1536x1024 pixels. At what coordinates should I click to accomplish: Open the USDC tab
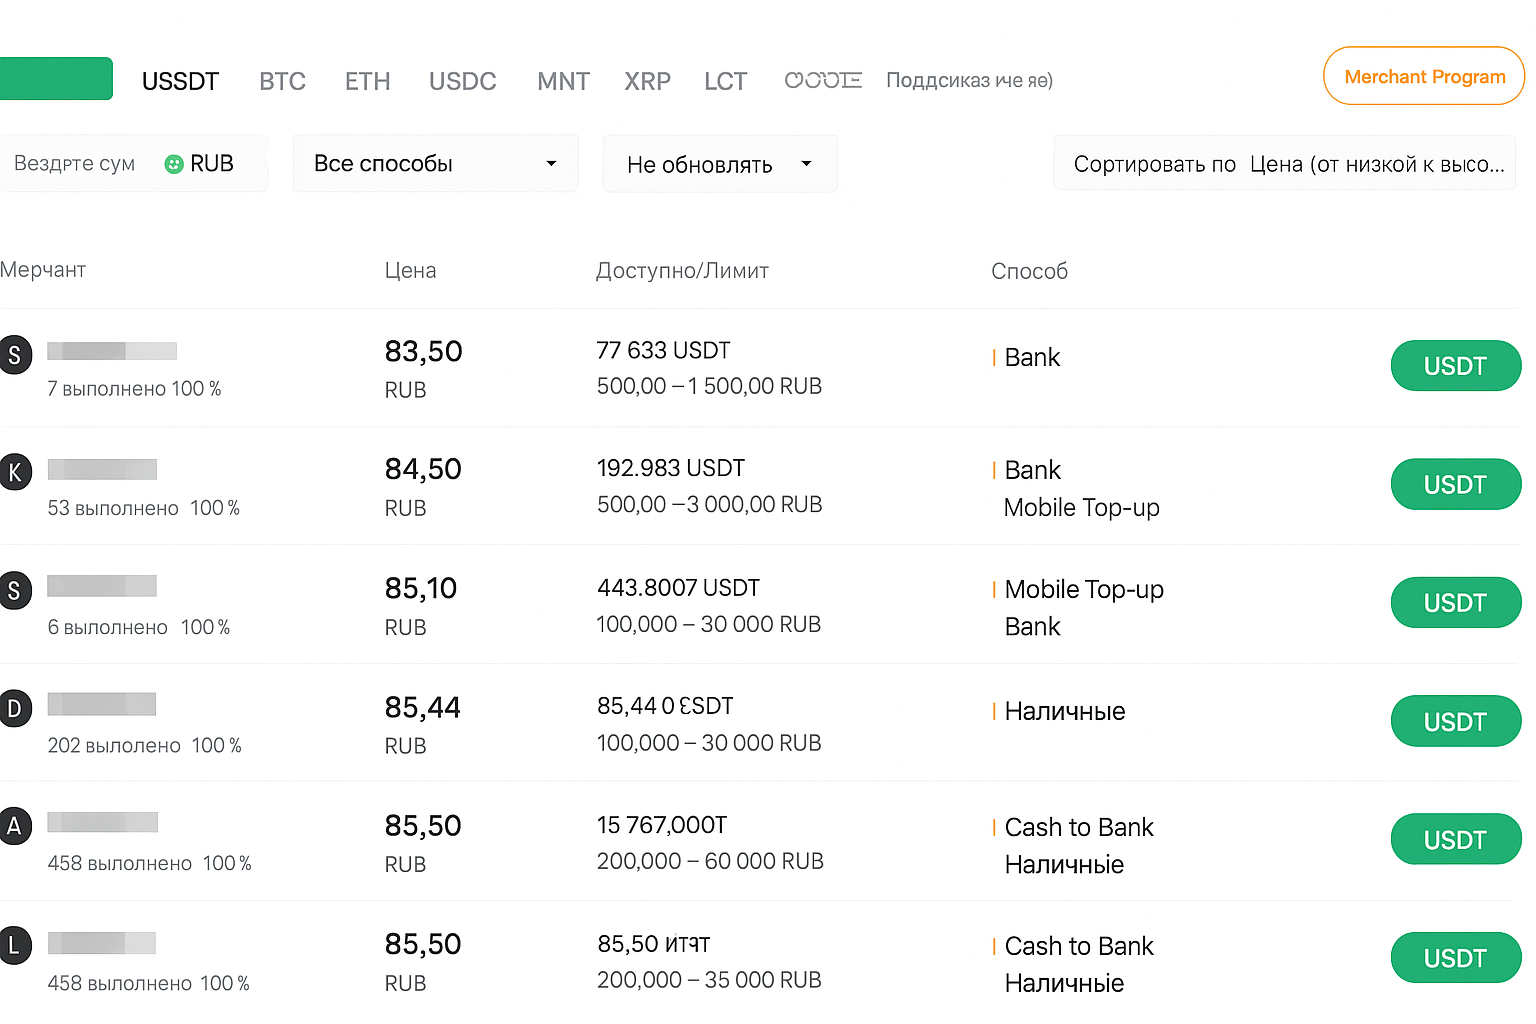(x=462, y=81)
